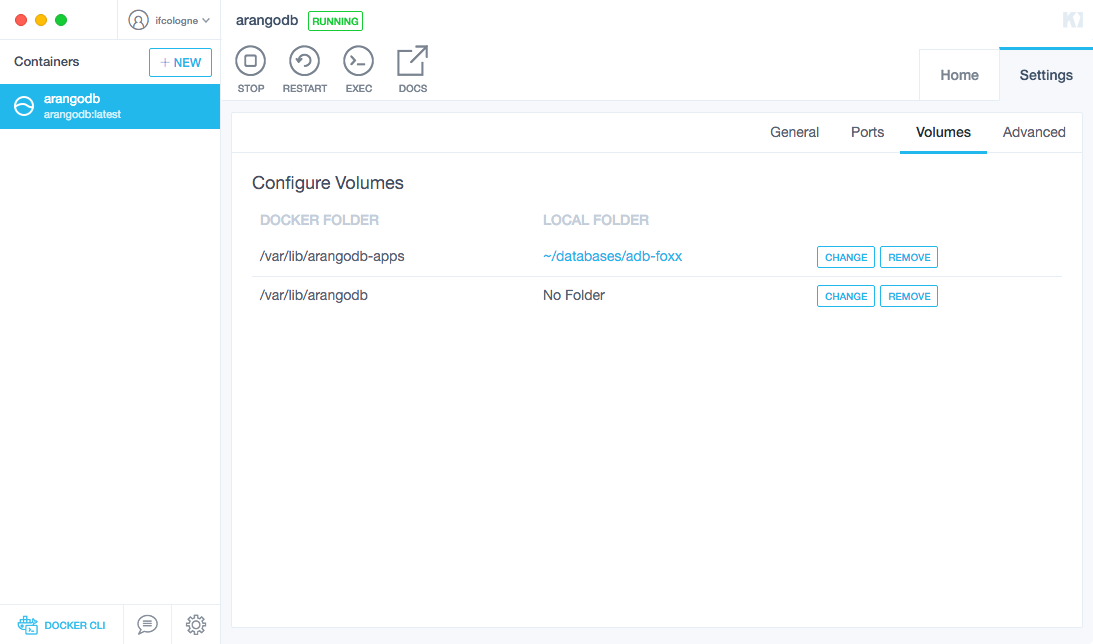
Task: Select the Settings tab
Action: click(x=1045, y=75)
